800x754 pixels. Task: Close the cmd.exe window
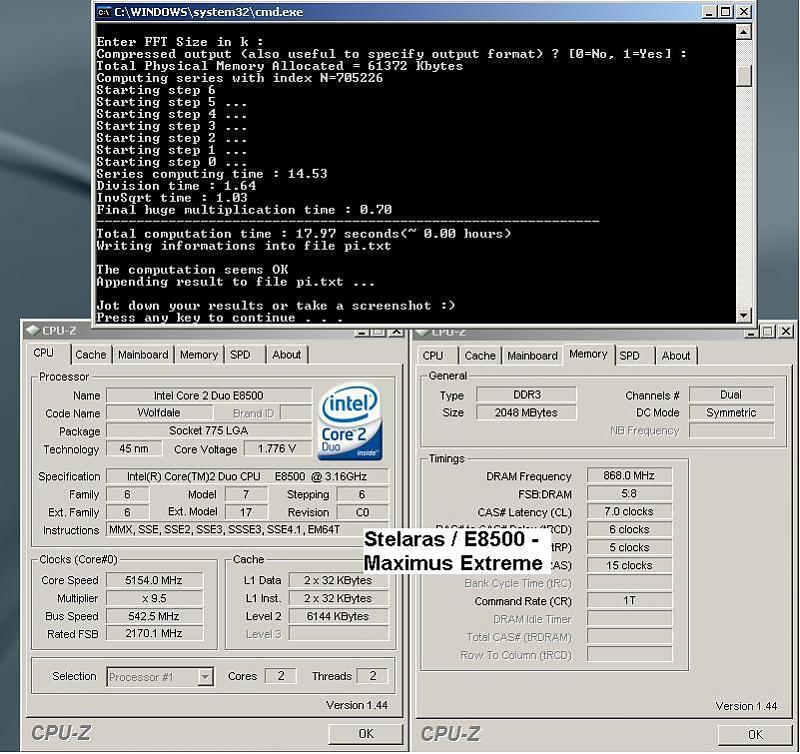tap(744, 12)
